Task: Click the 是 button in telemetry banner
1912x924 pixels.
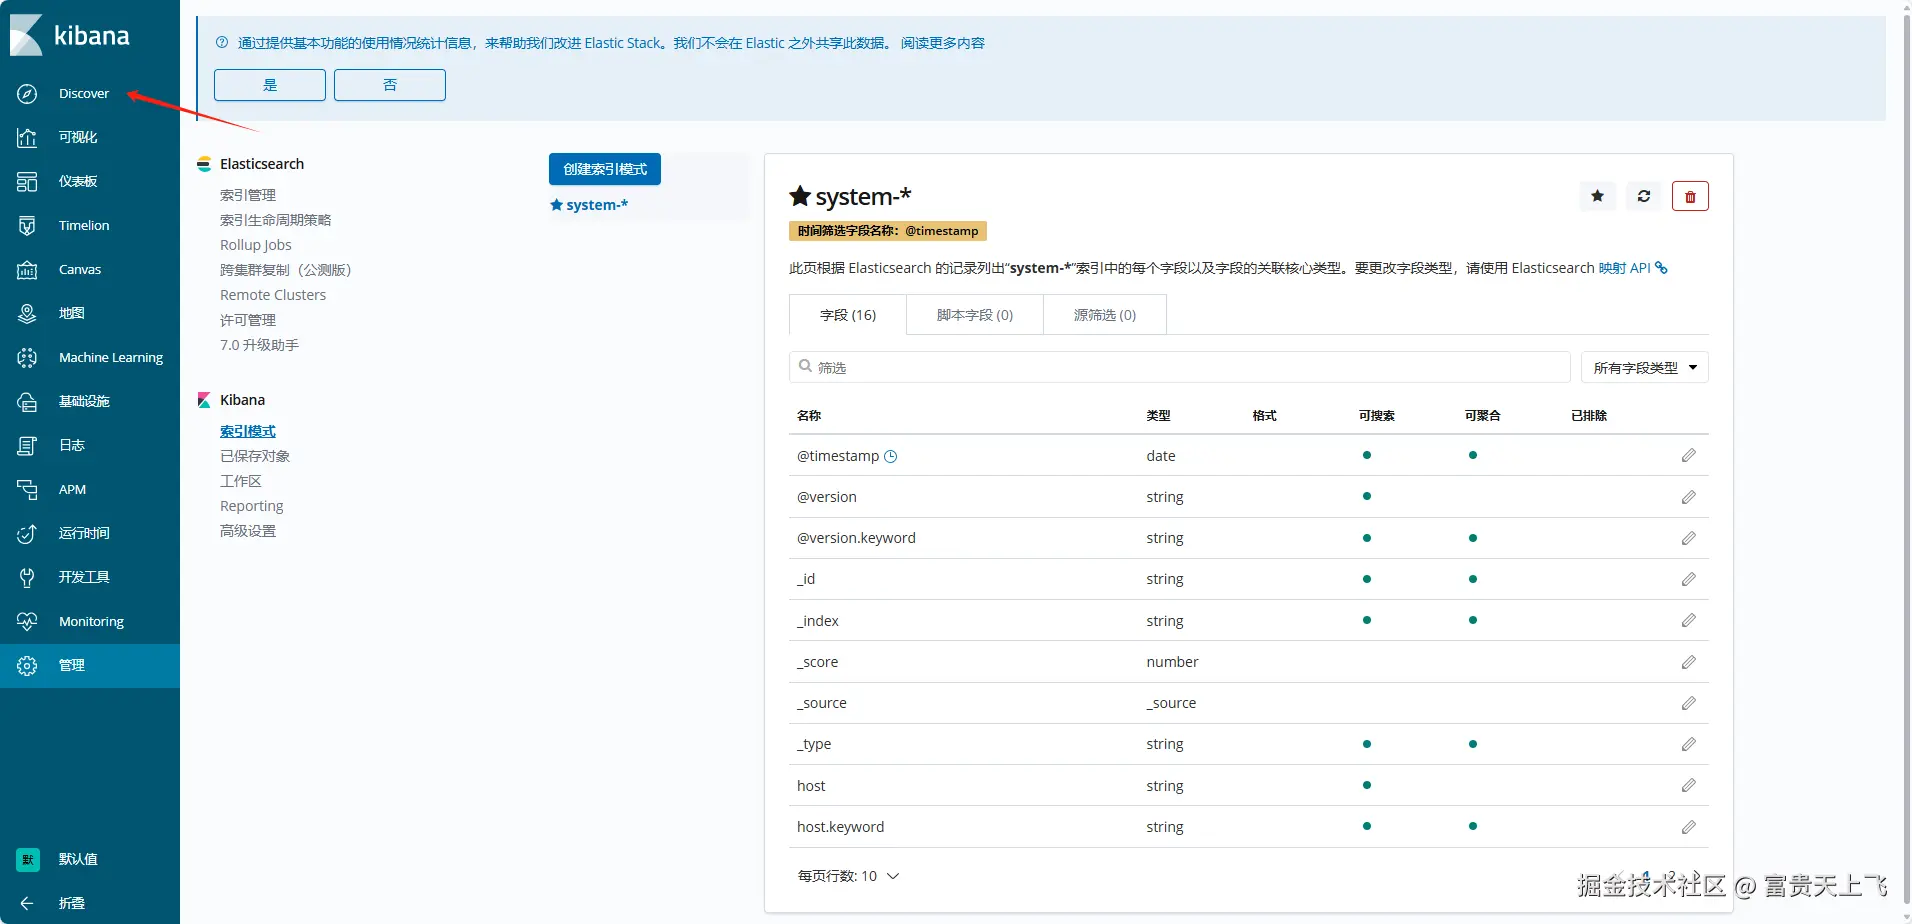Action: (x=270, y=85)
